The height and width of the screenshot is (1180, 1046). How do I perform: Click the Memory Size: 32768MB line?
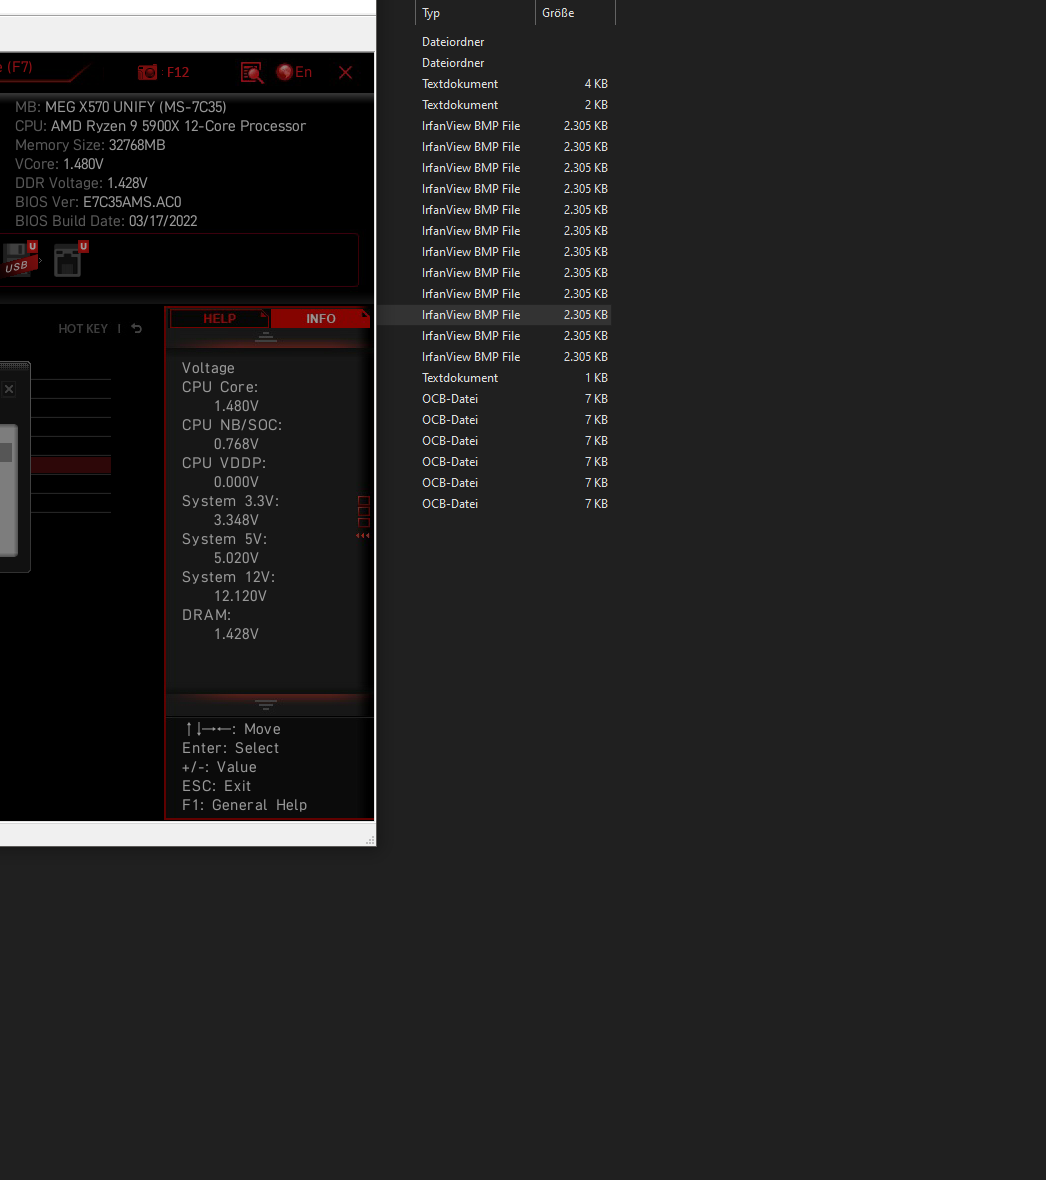click(90, 144)
